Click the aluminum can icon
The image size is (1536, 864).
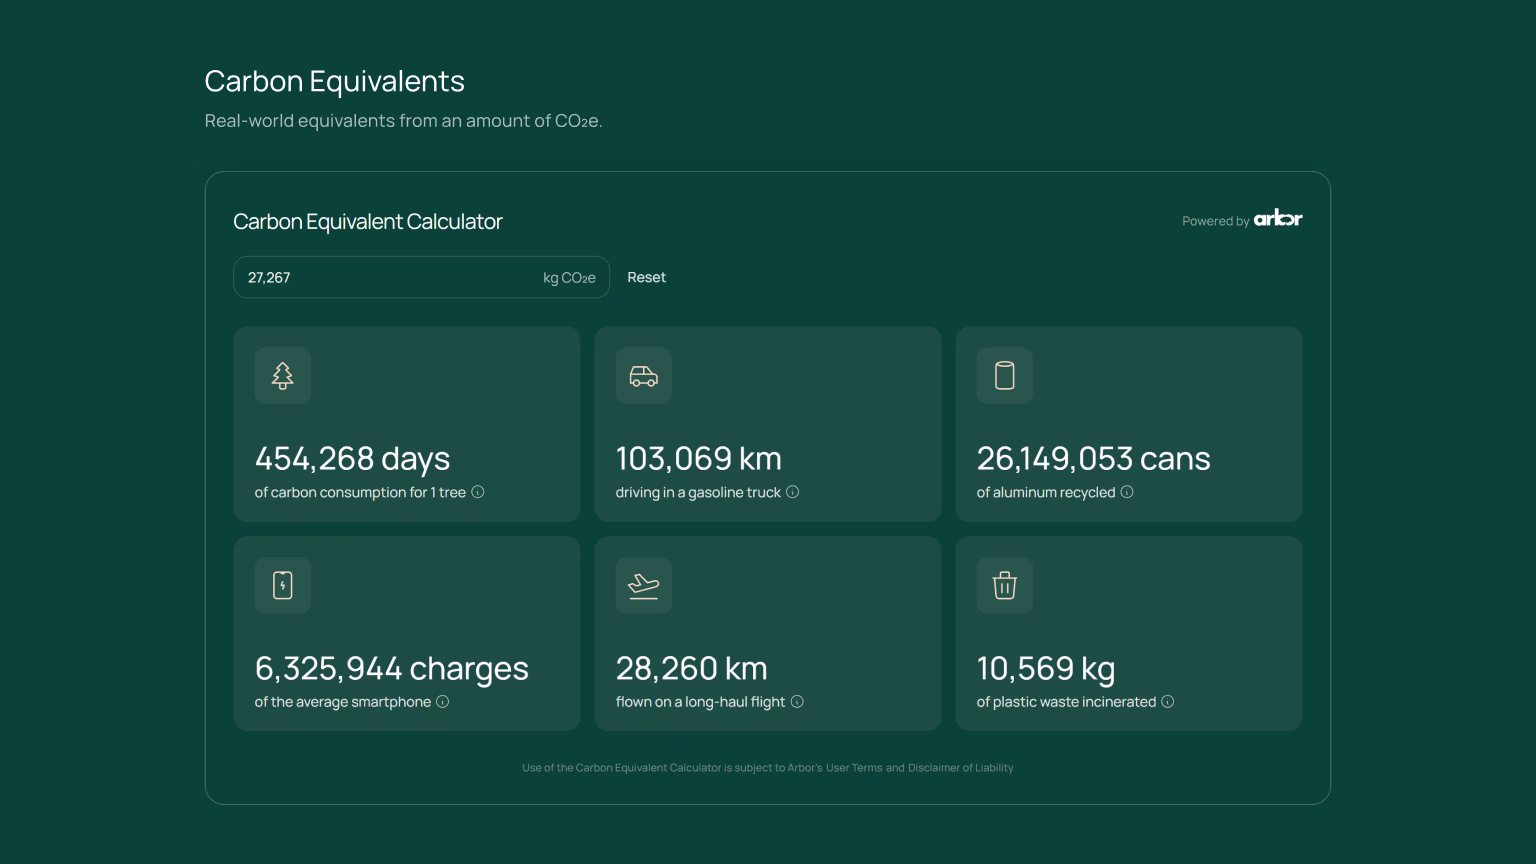(1005, 376)
